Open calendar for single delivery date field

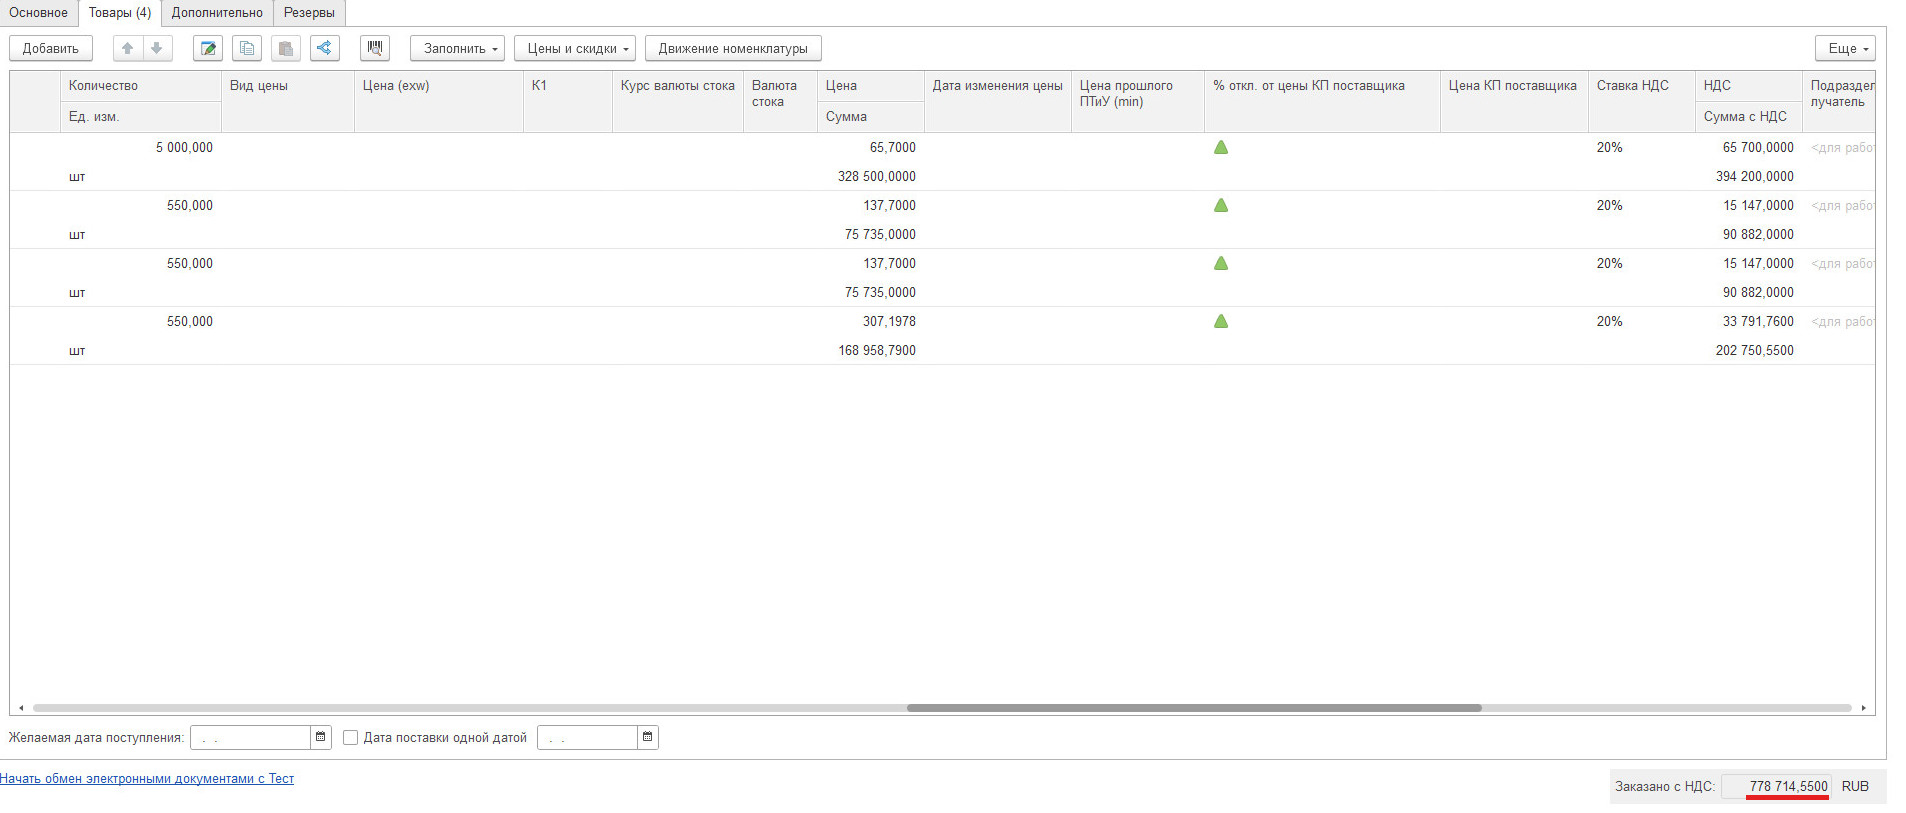point(647,737)
